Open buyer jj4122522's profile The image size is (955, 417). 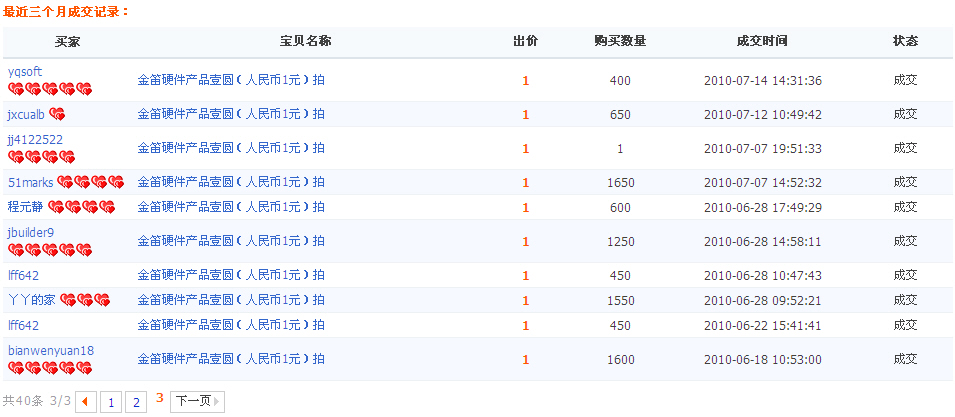pyautogui.click(x=35, y=140)
